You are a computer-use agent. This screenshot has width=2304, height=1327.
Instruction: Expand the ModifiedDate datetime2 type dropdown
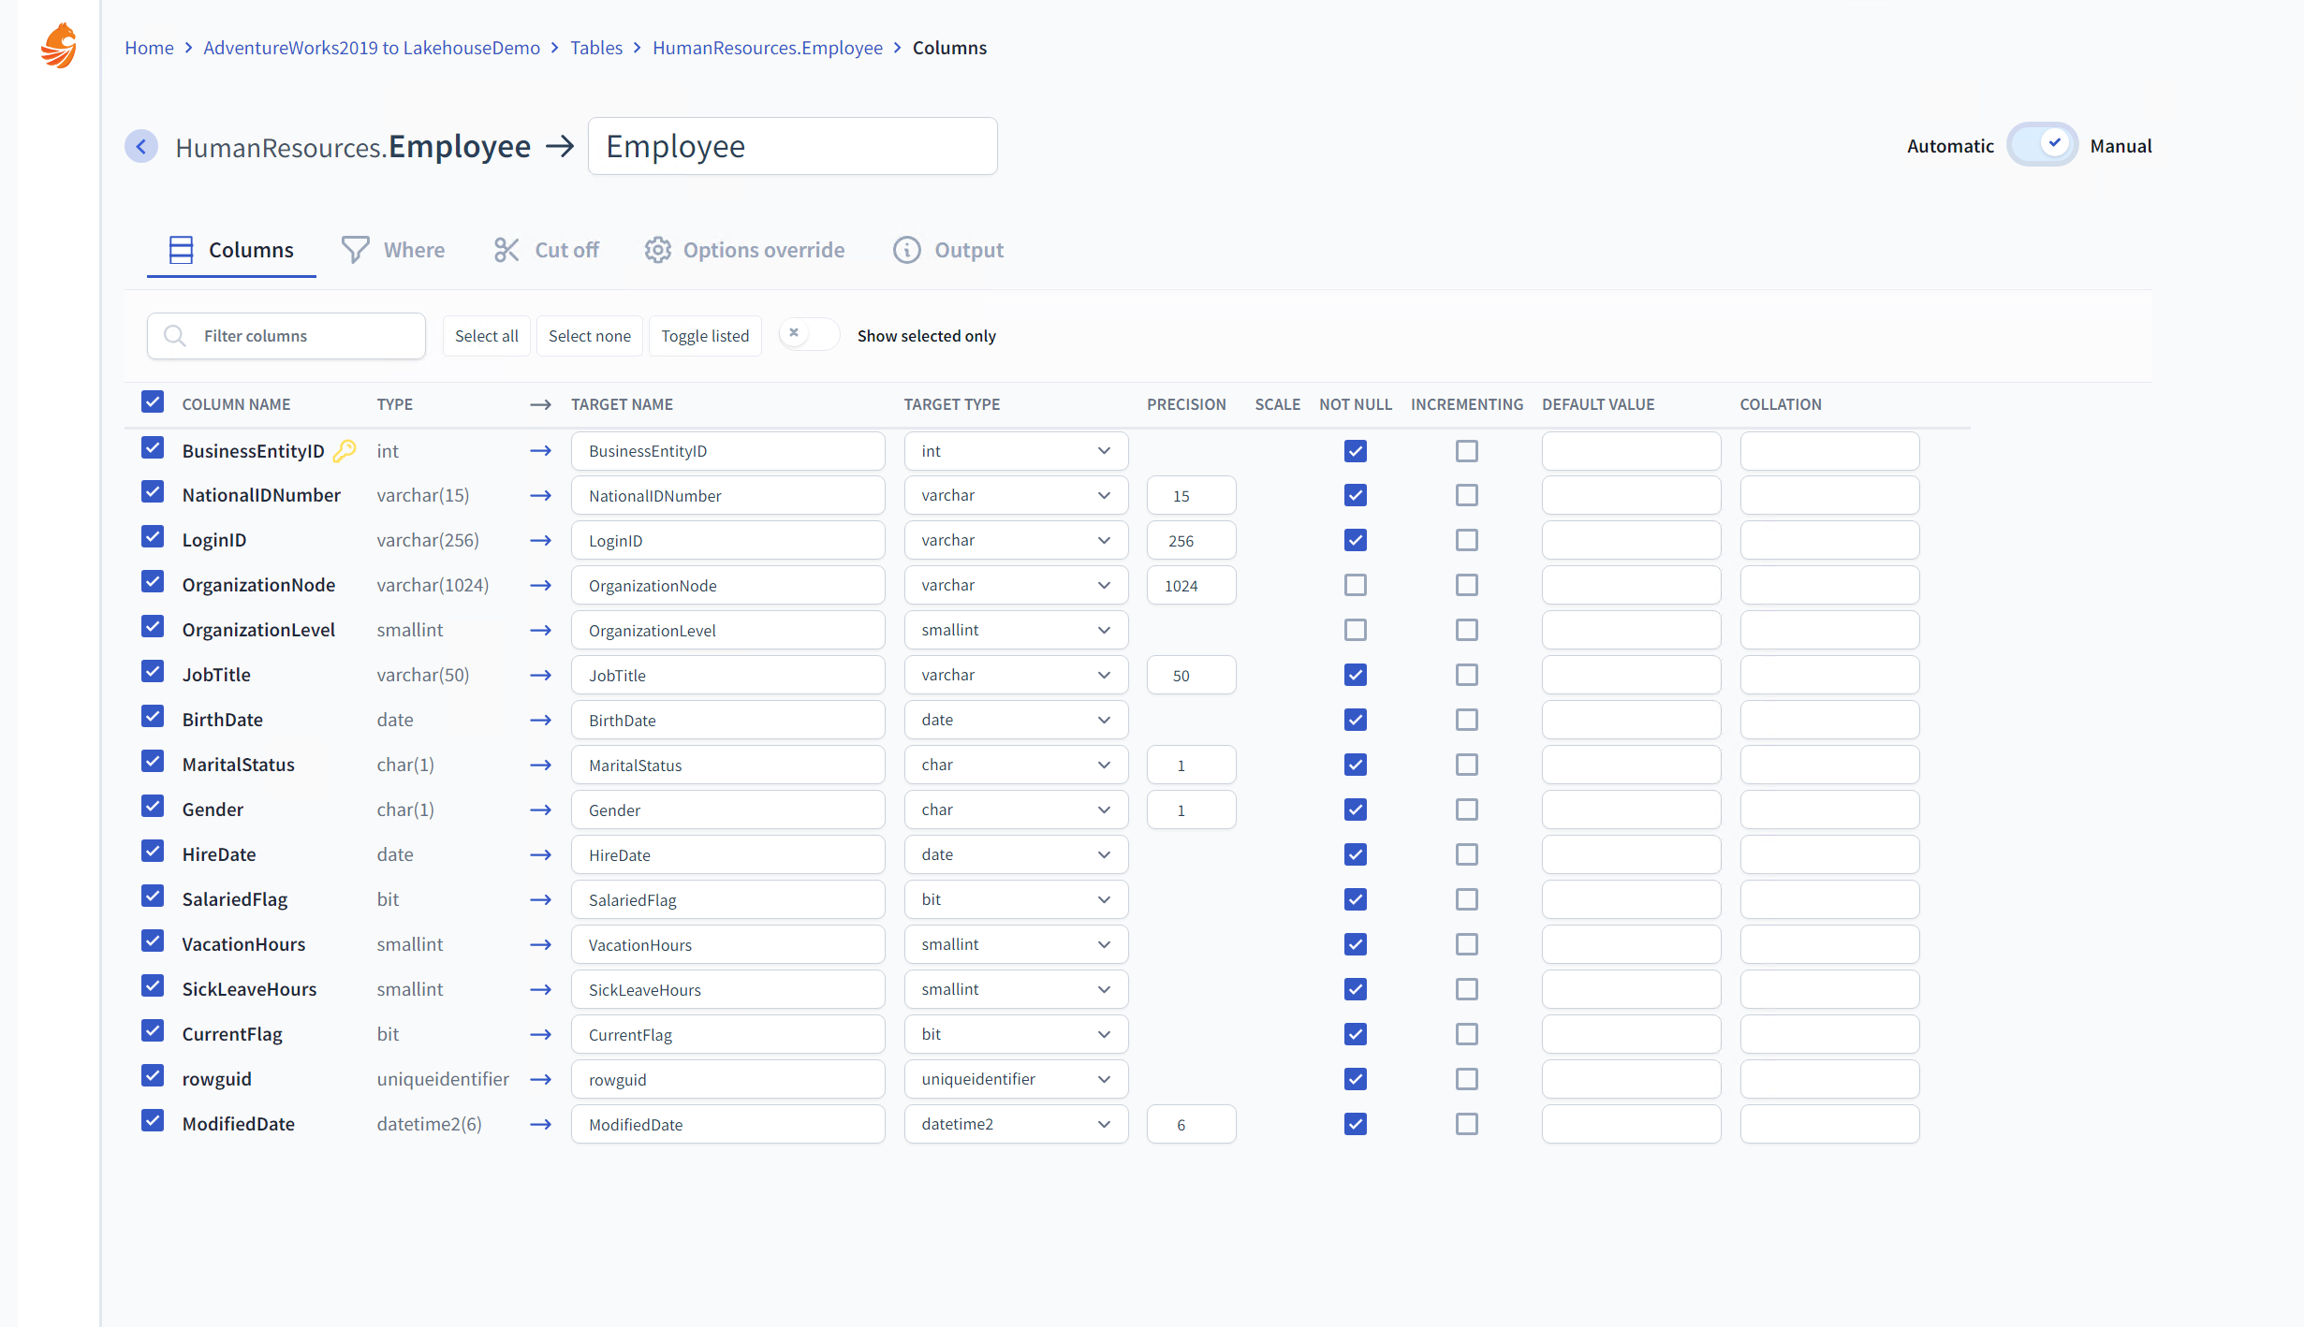point(1015,1124)
